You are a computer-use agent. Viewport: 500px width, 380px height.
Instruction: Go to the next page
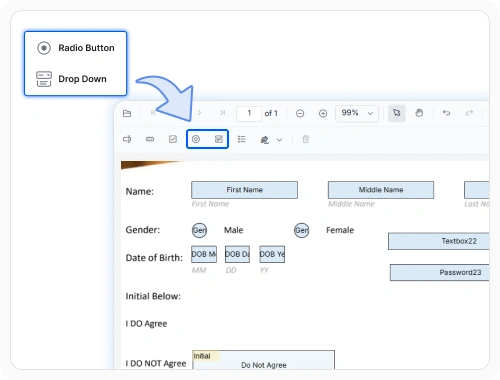pyautogui.click(x=199, y=113)
